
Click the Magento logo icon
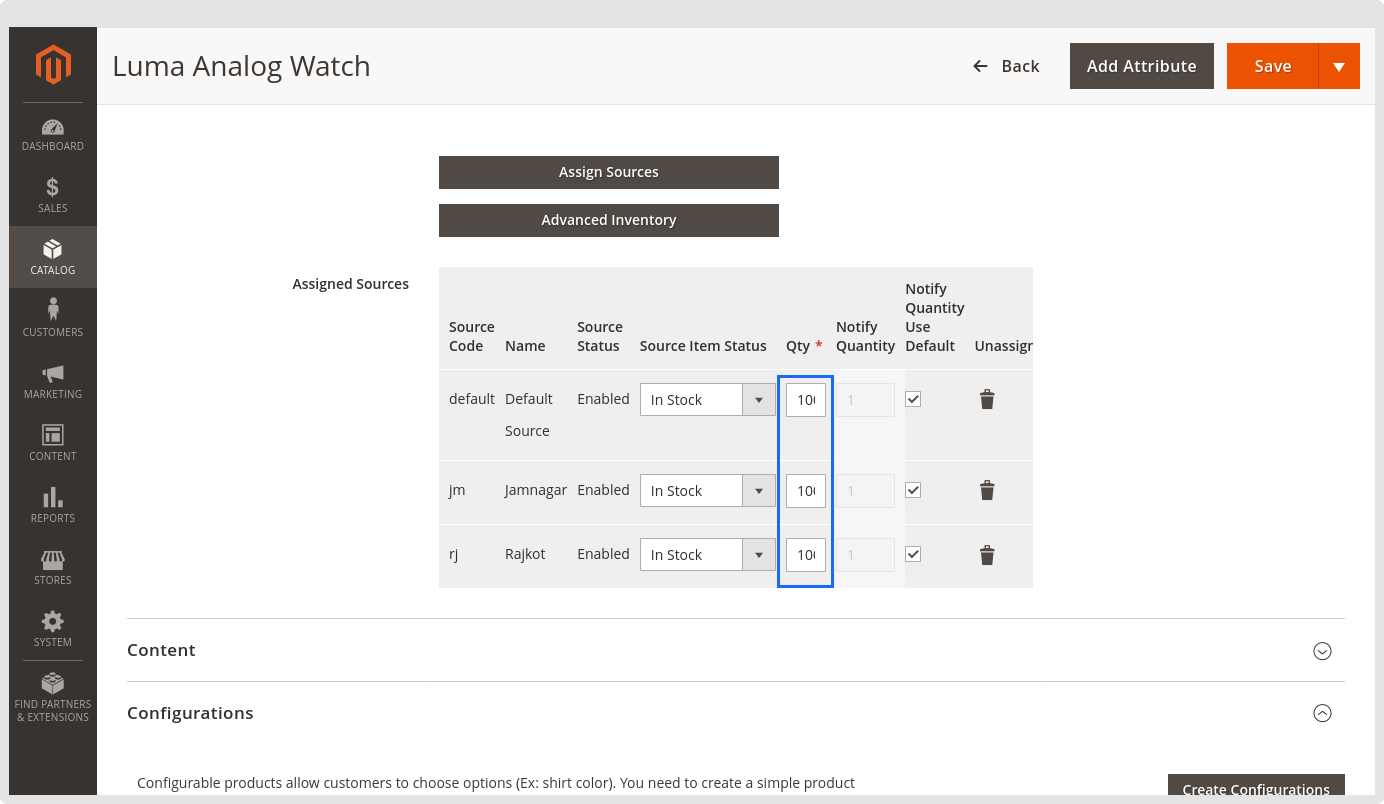pos(53,65)
